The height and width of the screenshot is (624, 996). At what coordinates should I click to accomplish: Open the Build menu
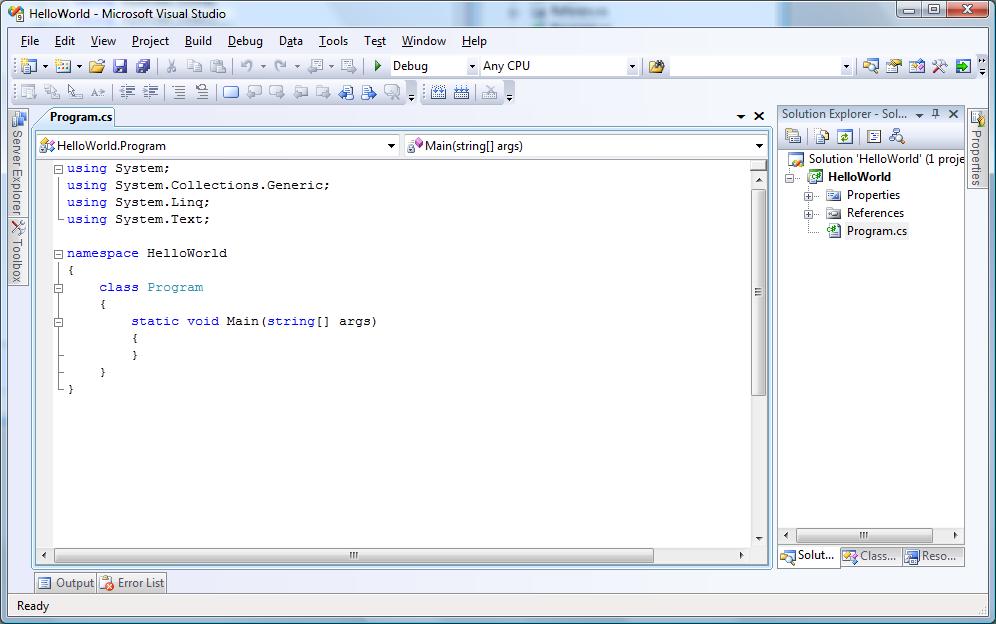[x=198, y=41]
